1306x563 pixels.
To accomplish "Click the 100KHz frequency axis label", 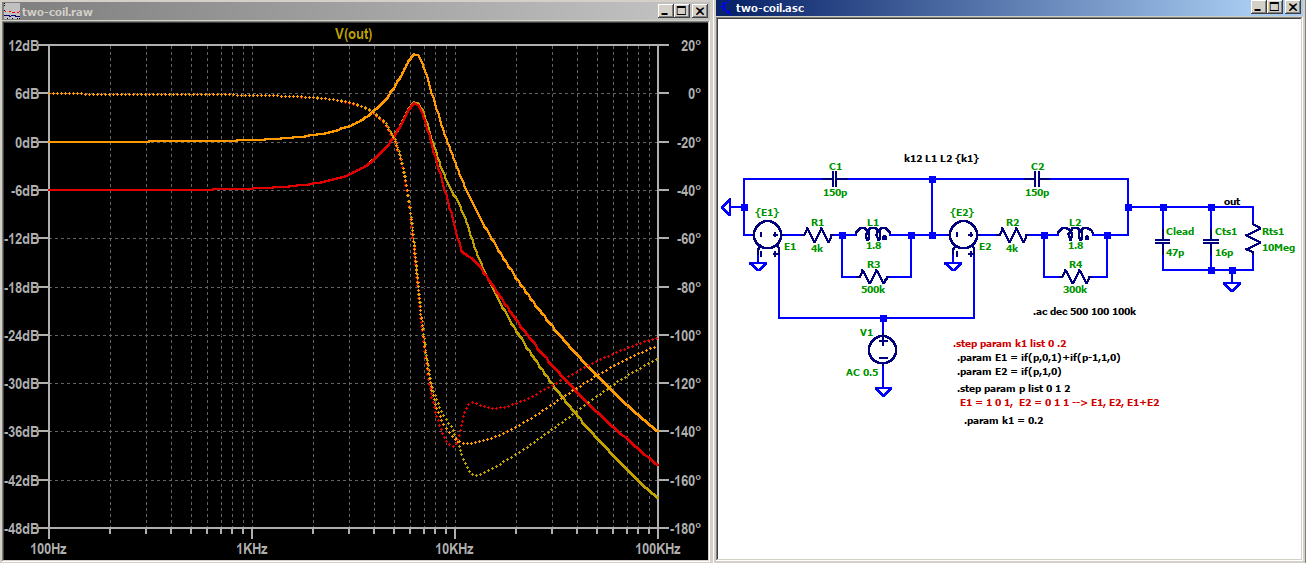I will pos(657,550).
